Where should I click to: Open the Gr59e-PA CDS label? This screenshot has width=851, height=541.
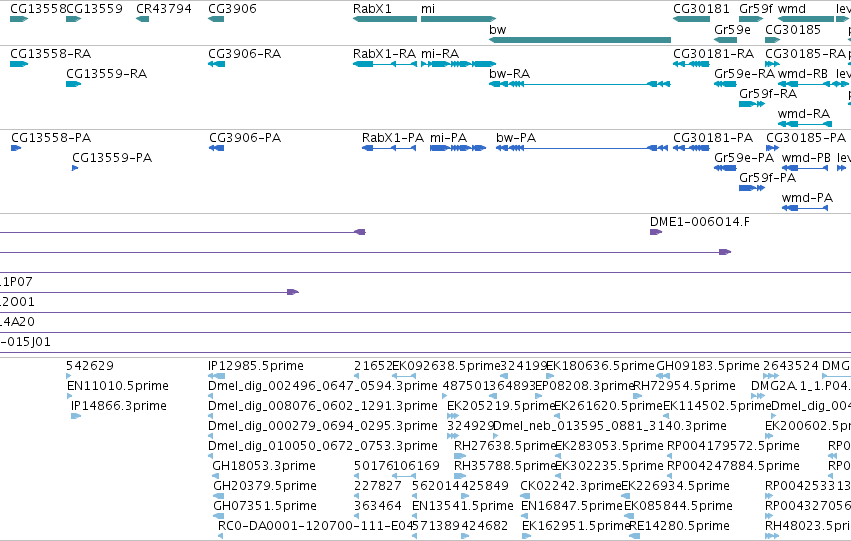(x=744, y=158)
